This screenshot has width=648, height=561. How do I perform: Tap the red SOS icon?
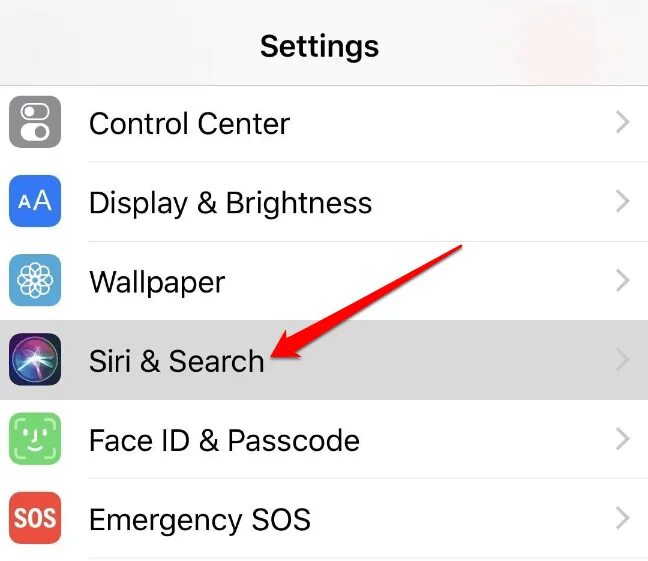pyautogui.click(x=35, y=518)
